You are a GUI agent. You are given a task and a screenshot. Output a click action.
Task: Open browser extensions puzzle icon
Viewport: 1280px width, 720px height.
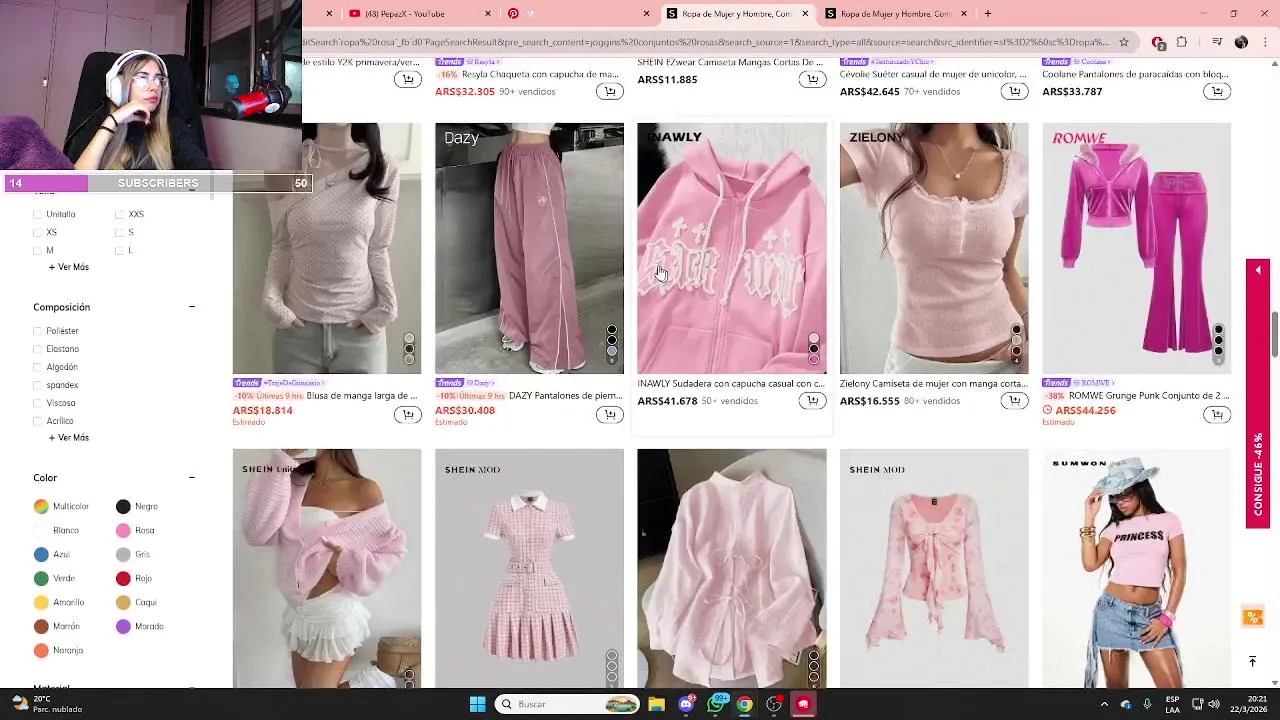tap(1182, 42)
